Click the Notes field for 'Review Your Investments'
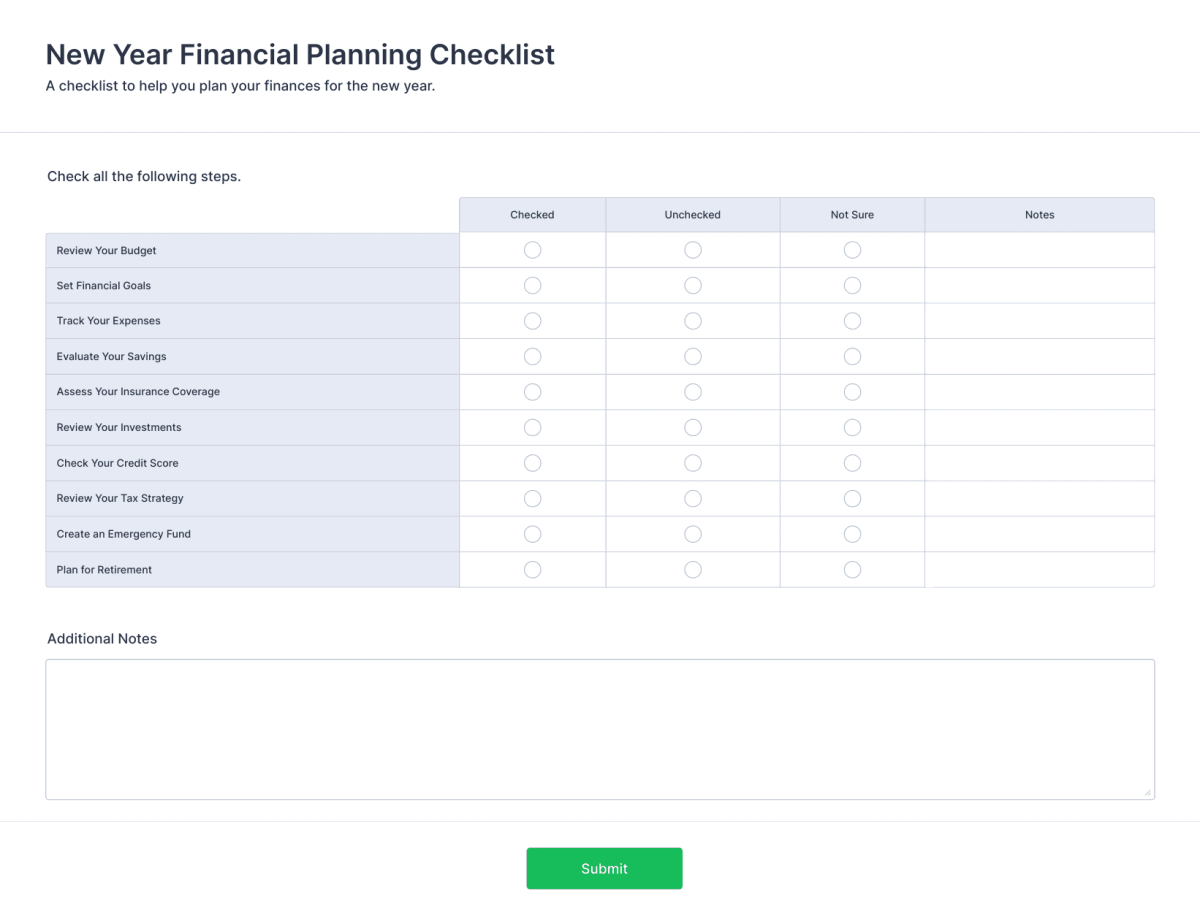Screen dimensions: 1200x924 (1039, 427)
